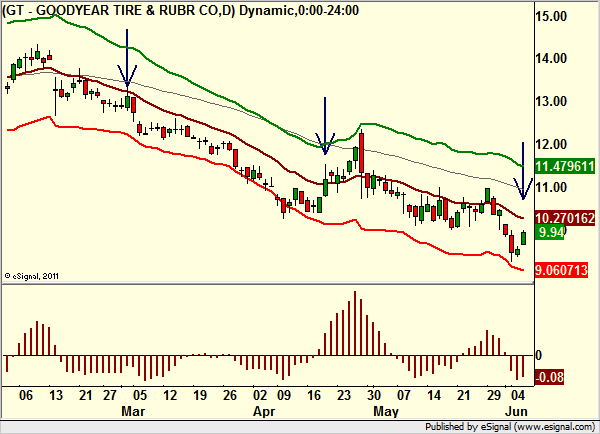Click the date label 04 on time axis

[x=518, y=395]
